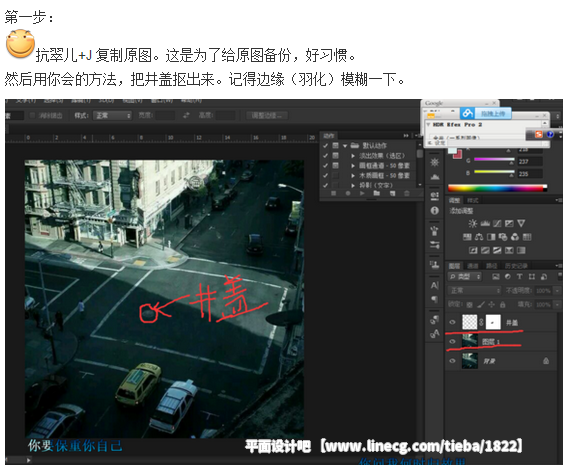
Task: Click the G channel color slider
Action: pyautogui.click(x=494, y=159)
